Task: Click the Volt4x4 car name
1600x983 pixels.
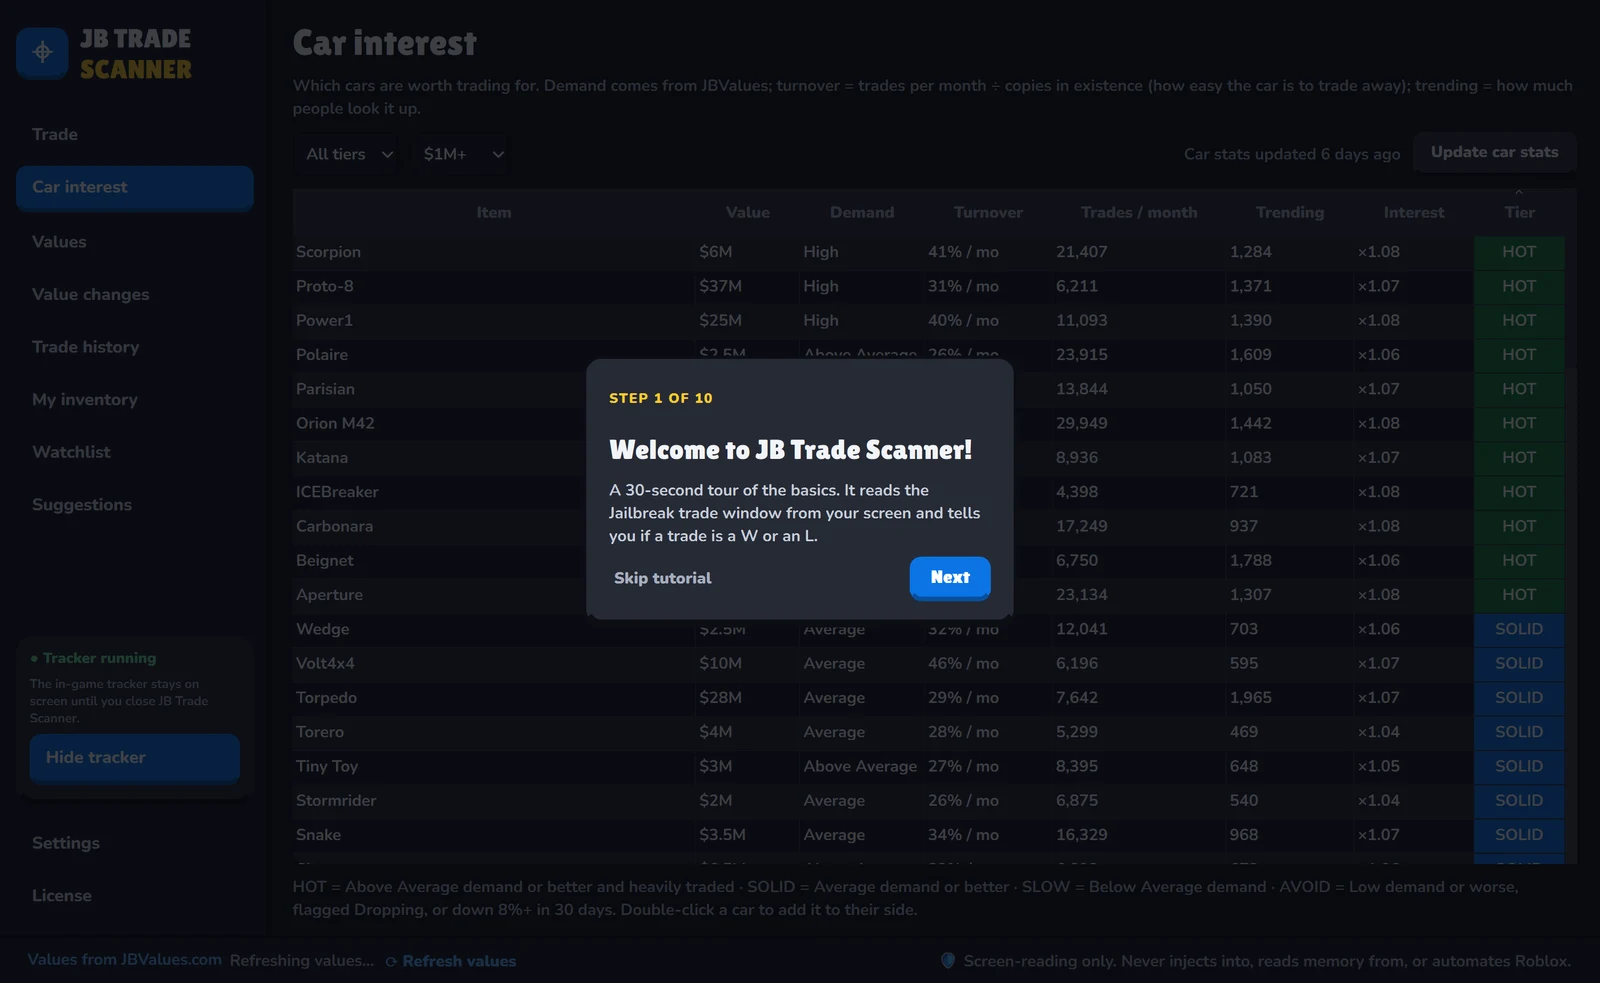Action: pos(325,664)
